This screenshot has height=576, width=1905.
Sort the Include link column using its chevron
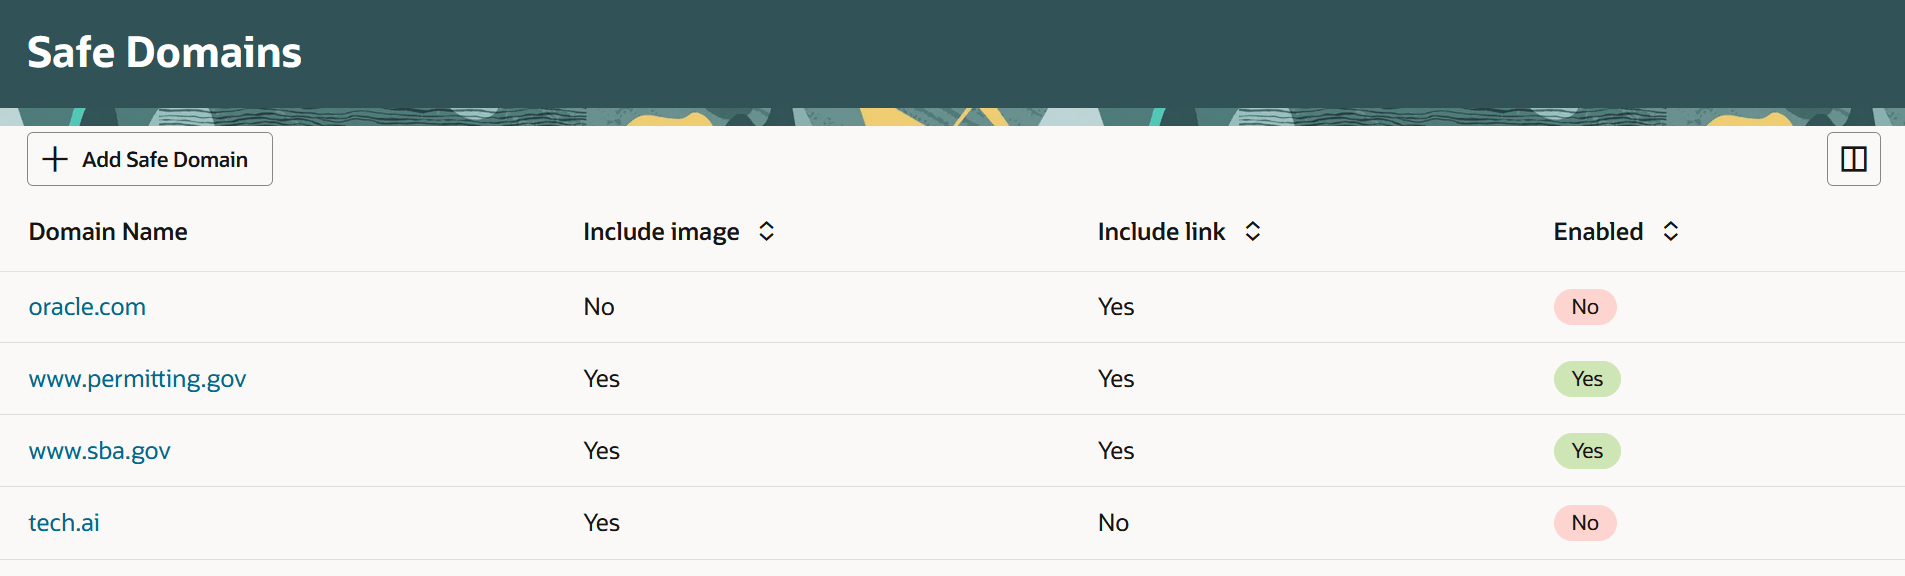click(1253, 231)
